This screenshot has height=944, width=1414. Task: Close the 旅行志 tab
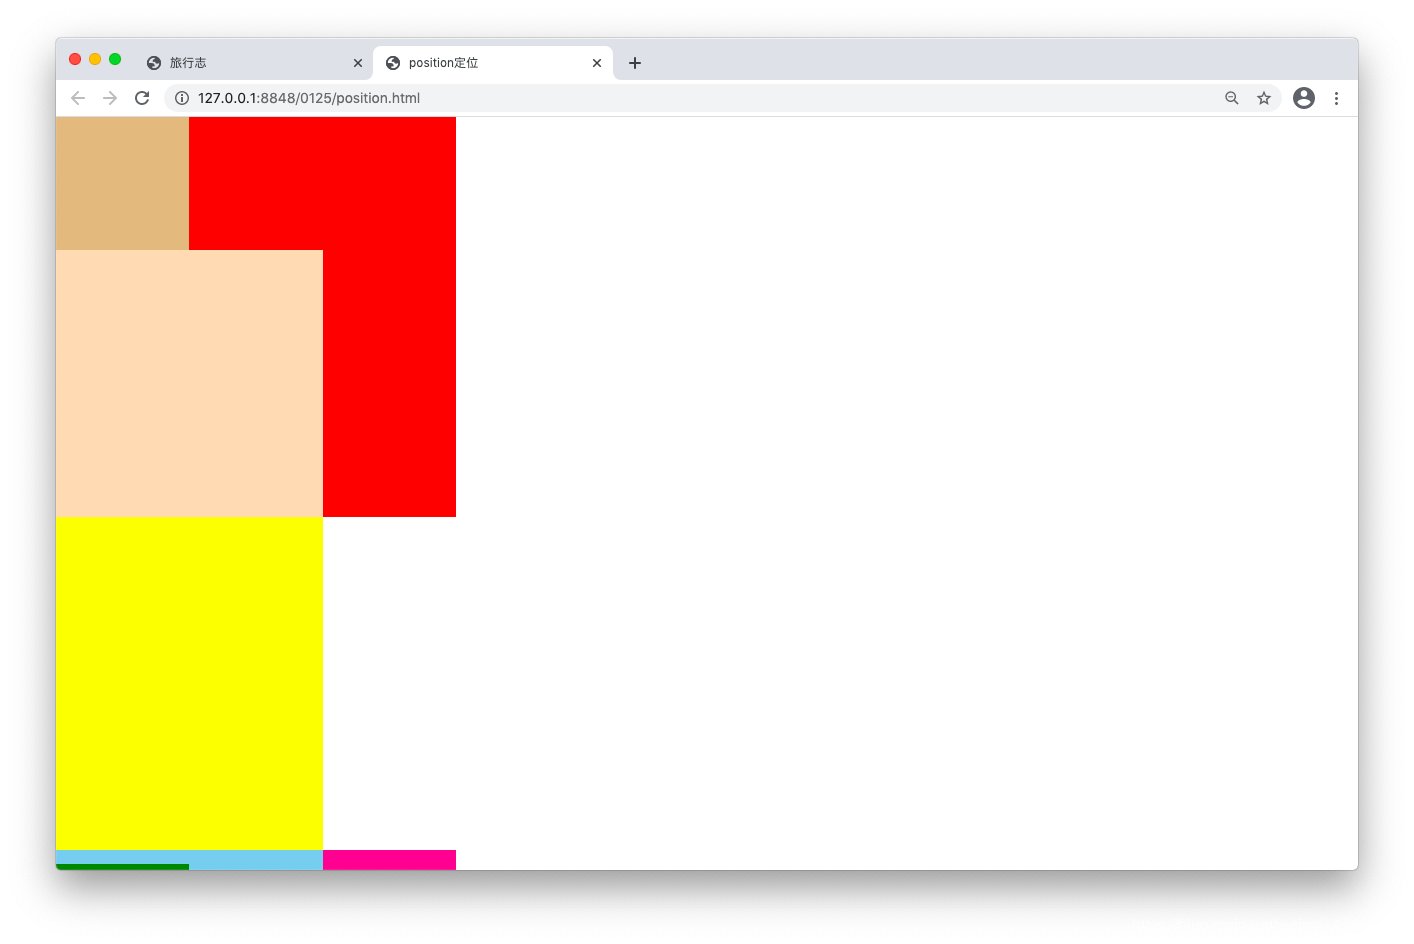pos(358,63)
